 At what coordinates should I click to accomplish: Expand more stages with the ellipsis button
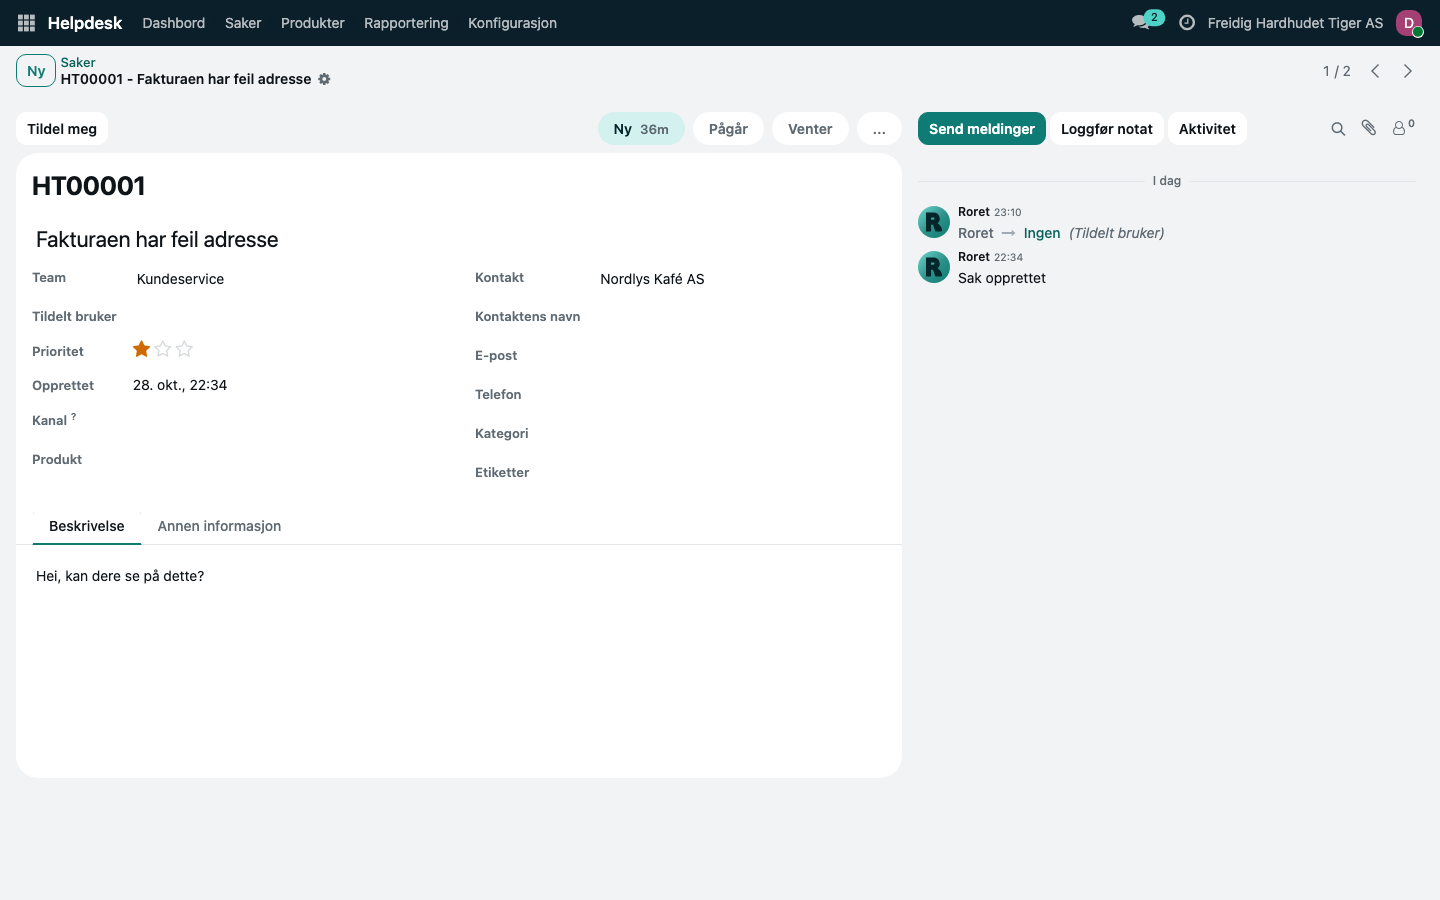tap(879, 129)
